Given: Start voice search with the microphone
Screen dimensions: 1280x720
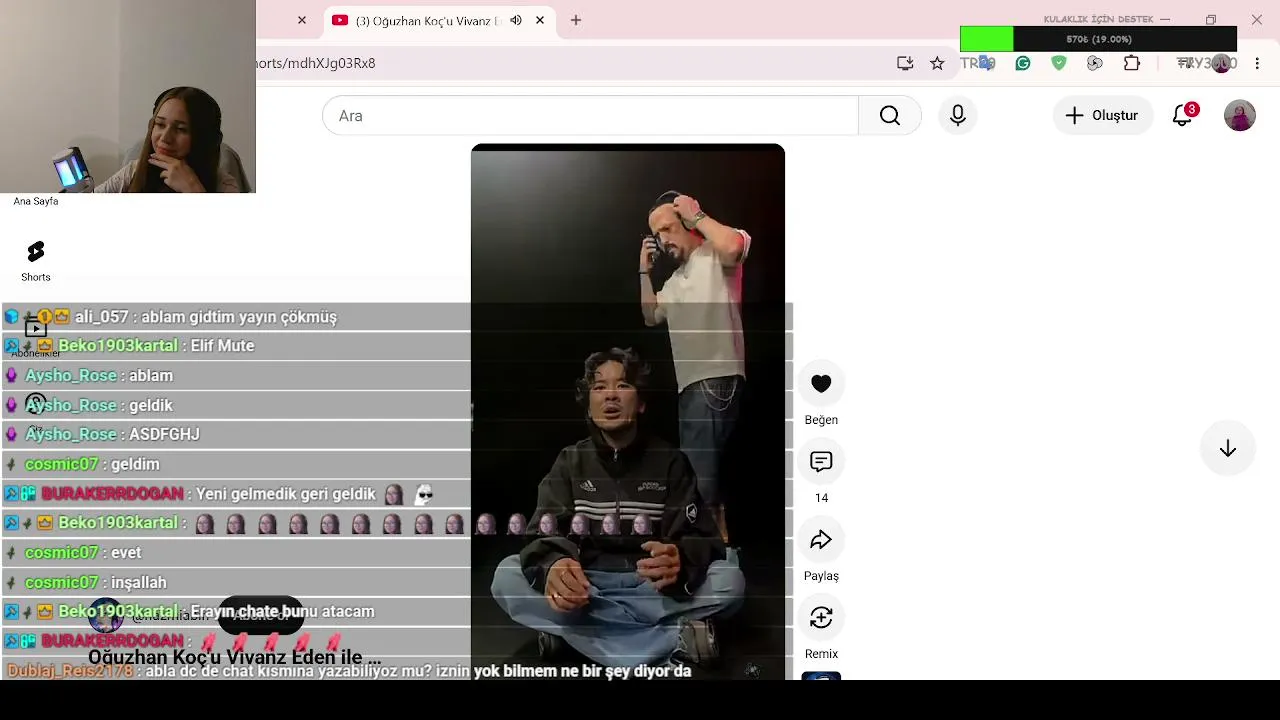Looking at the screenshot, I should point(958,116).
